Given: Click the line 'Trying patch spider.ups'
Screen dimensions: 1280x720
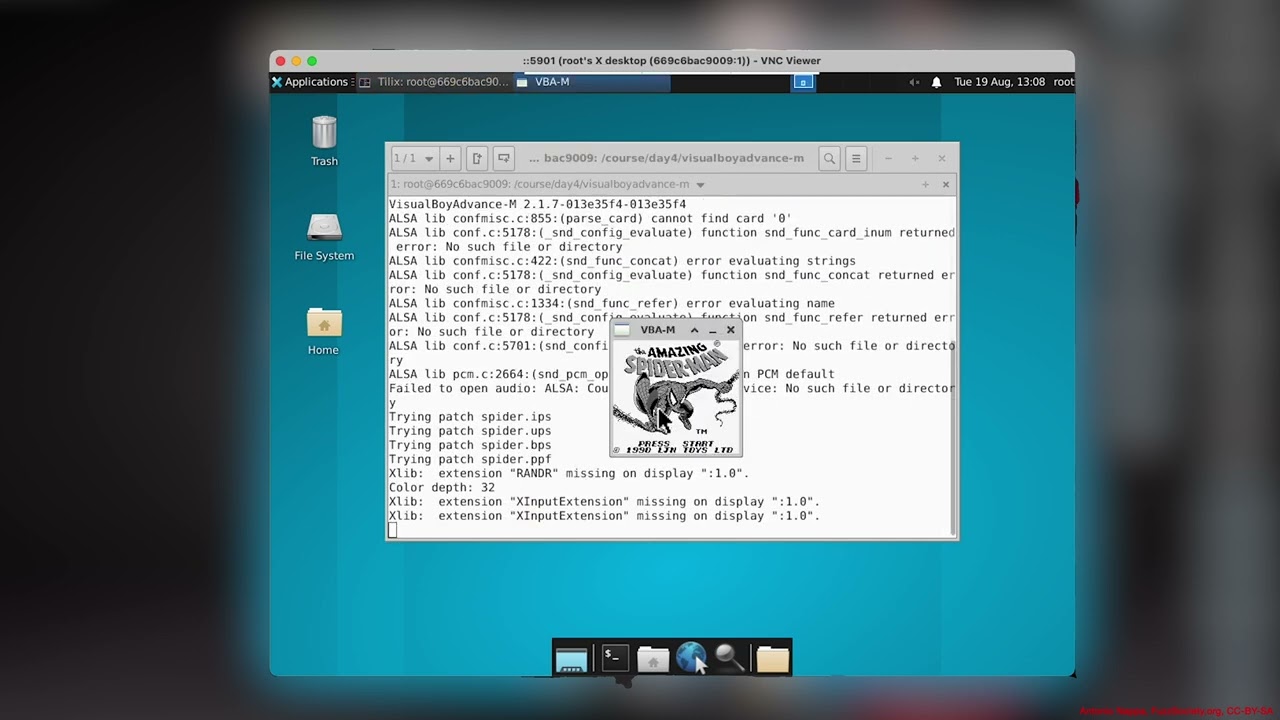Looking at the screenshot, I should 470,431.
